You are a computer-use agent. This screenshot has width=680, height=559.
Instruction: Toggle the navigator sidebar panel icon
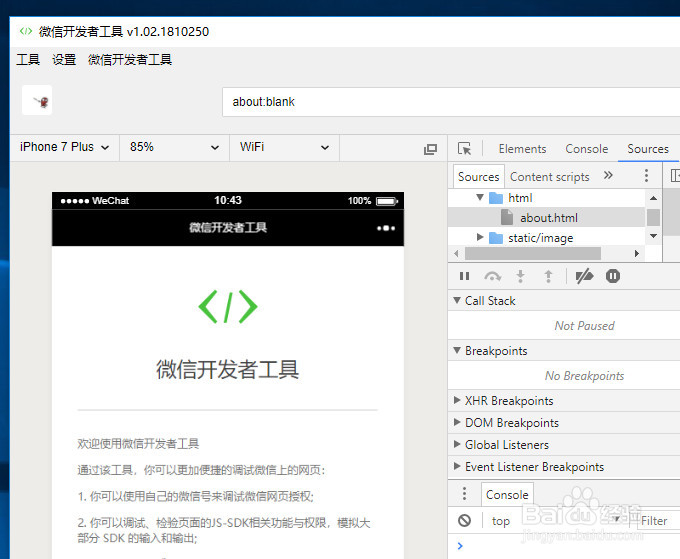point(675,176)
